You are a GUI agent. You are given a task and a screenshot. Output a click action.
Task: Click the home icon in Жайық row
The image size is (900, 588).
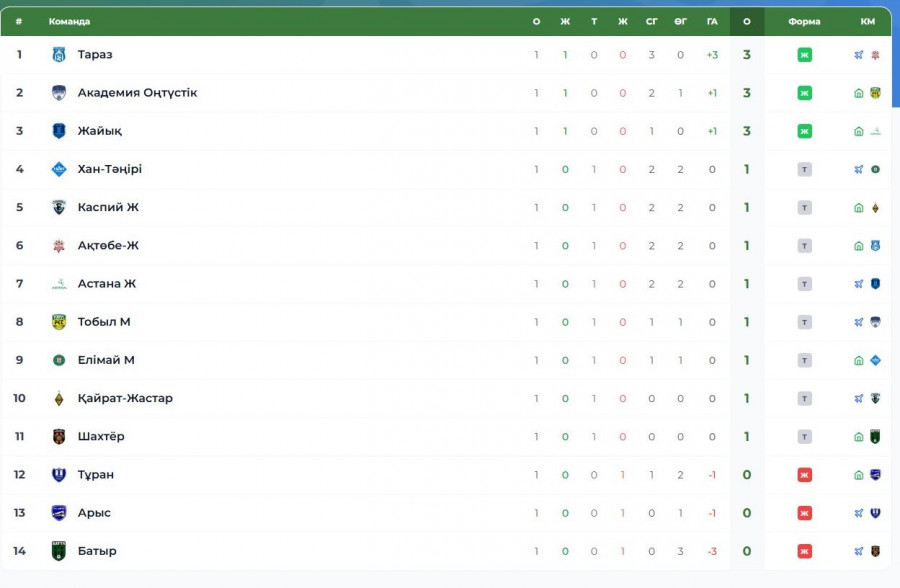(859, 131)
